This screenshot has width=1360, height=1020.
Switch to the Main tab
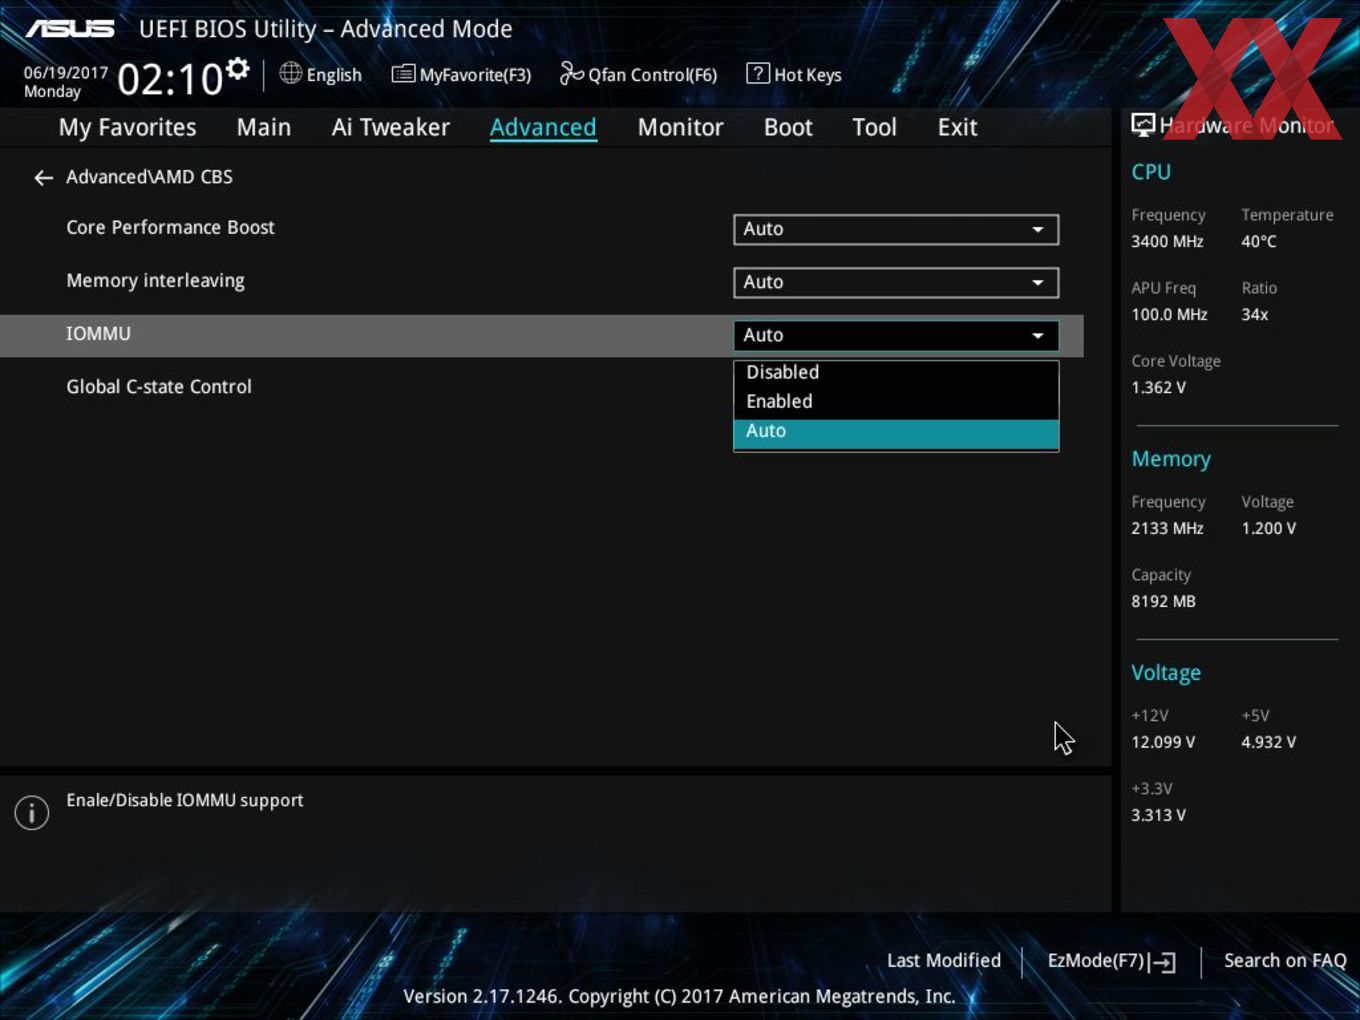click(264, 127)
